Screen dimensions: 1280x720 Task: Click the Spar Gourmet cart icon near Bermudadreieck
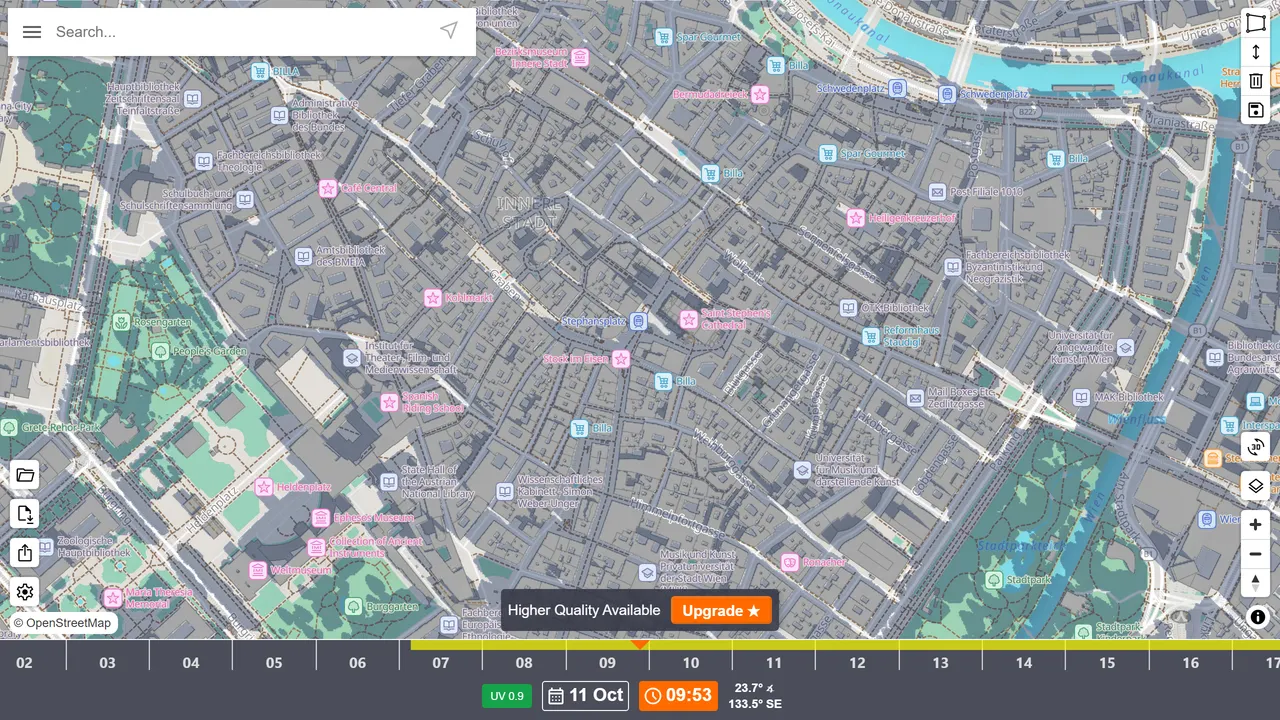(662, 37)
